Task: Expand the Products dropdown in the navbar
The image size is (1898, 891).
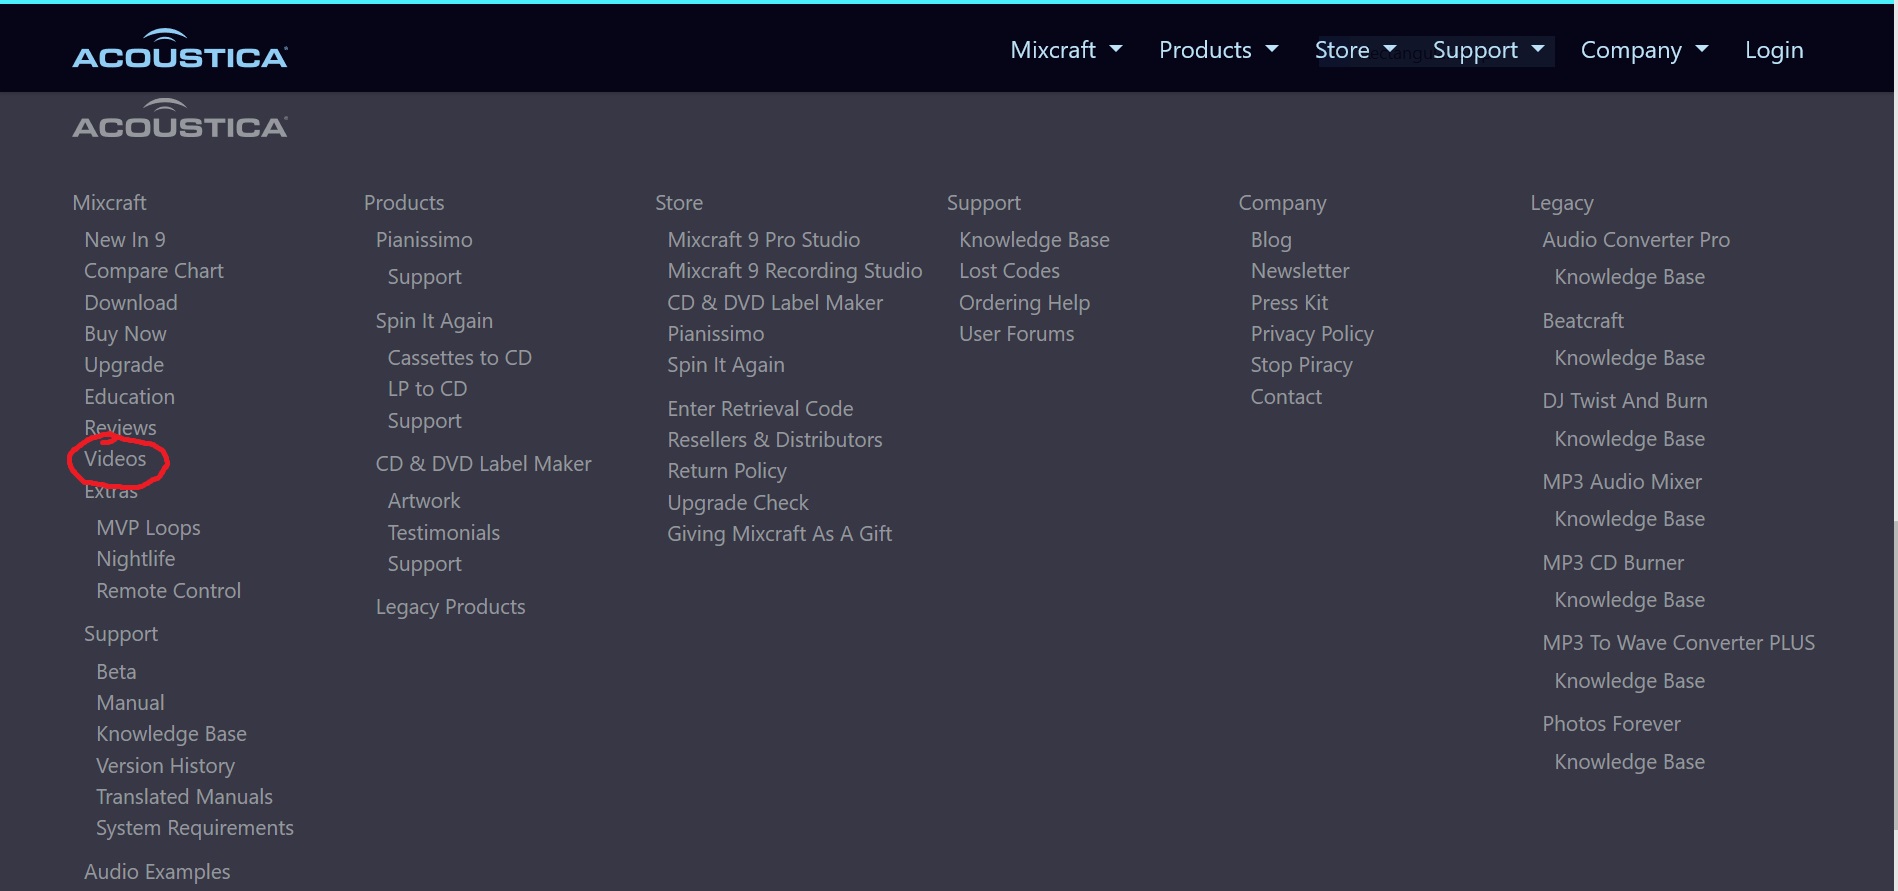Action: click(x=1218, y=50)
